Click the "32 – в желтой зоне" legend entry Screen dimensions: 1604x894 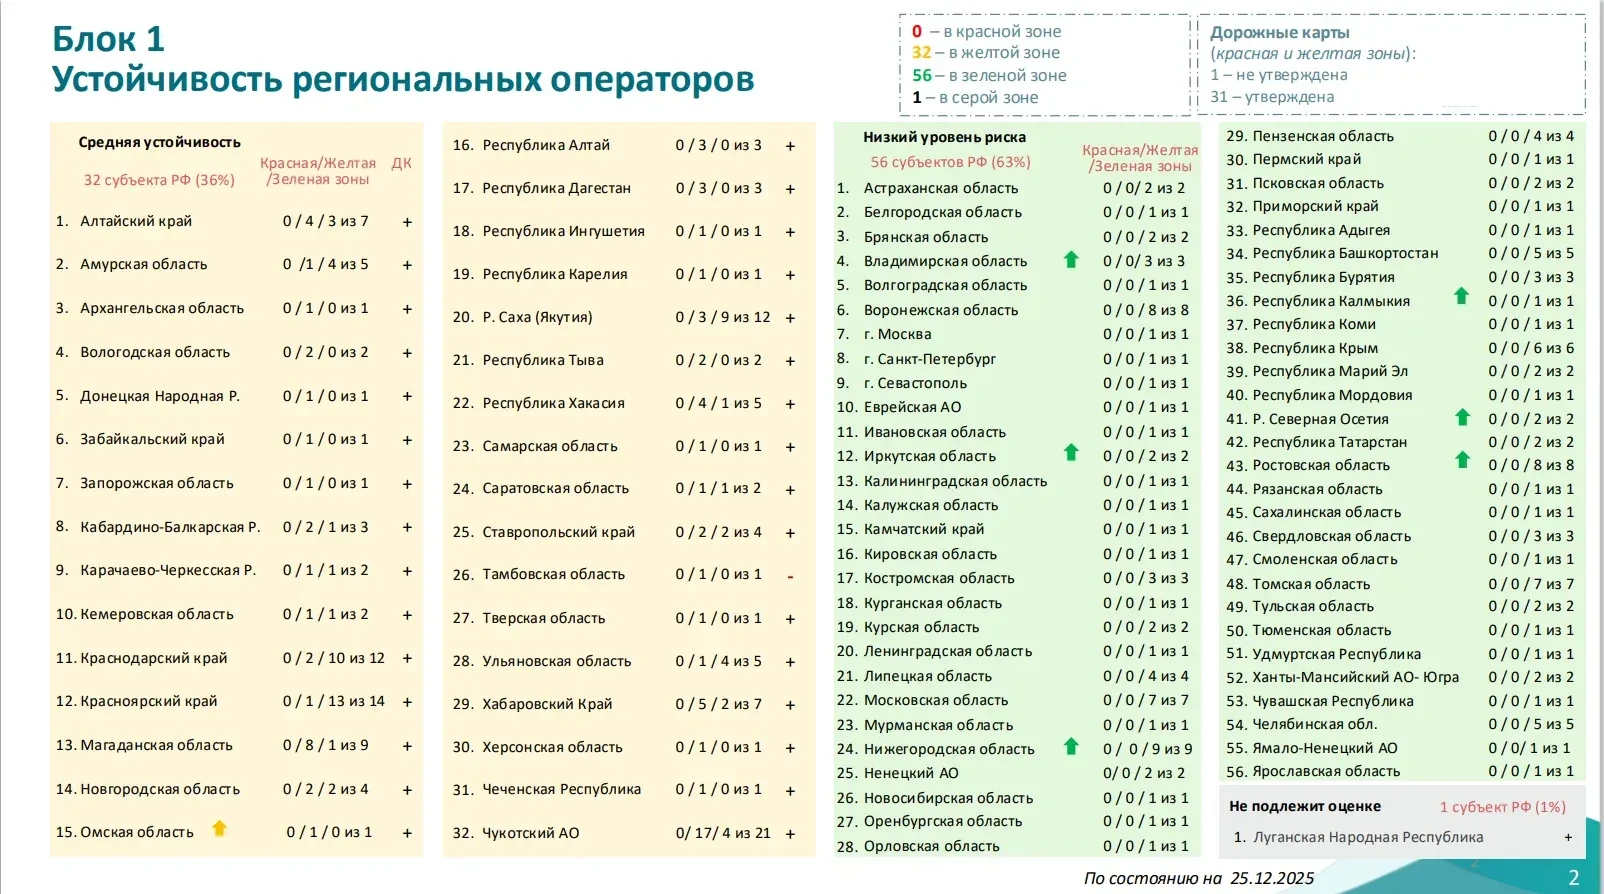(x=985, y=53)
